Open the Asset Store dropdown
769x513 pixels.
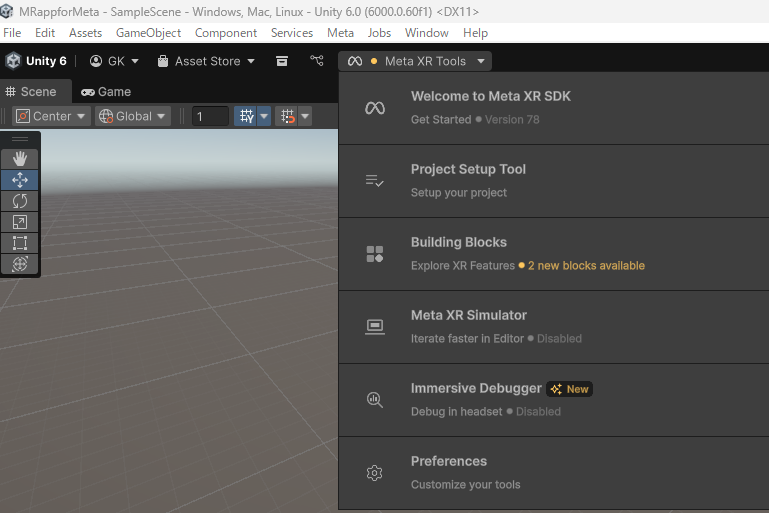click(x=251, y=61)
